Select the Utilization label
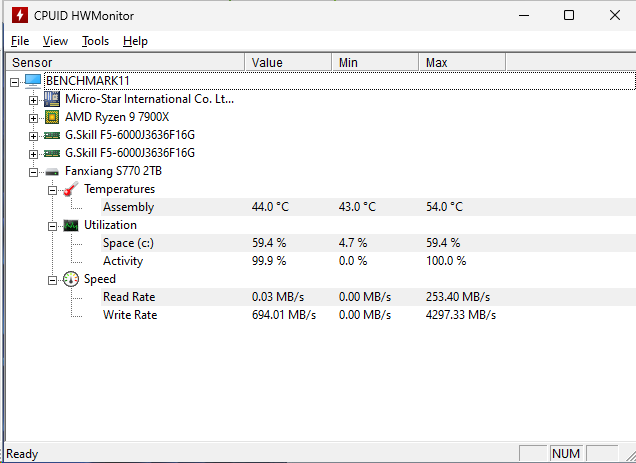Image resolution: width=636 pixels, height=463 pixels. [x=110, y=225]
